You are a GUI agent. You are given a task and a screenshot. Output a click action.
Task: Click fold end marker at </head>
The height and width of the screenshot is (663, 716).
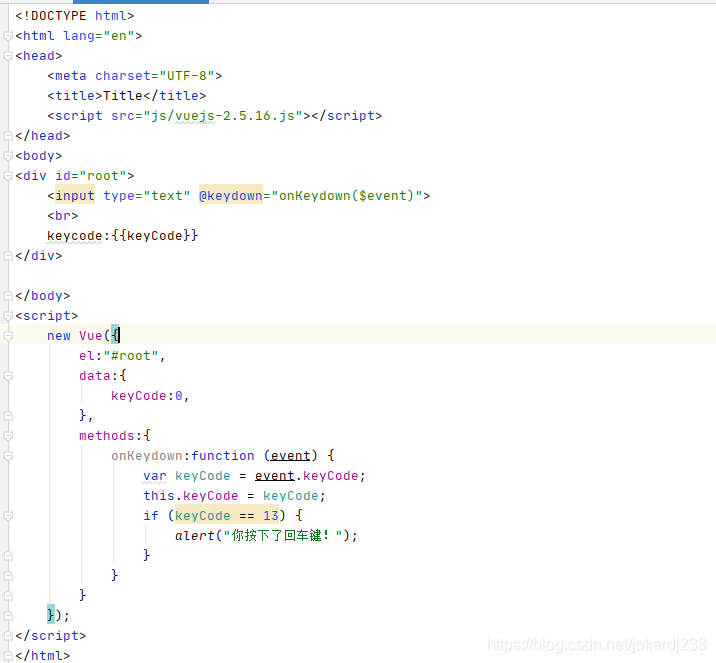(x=8, y=136)
